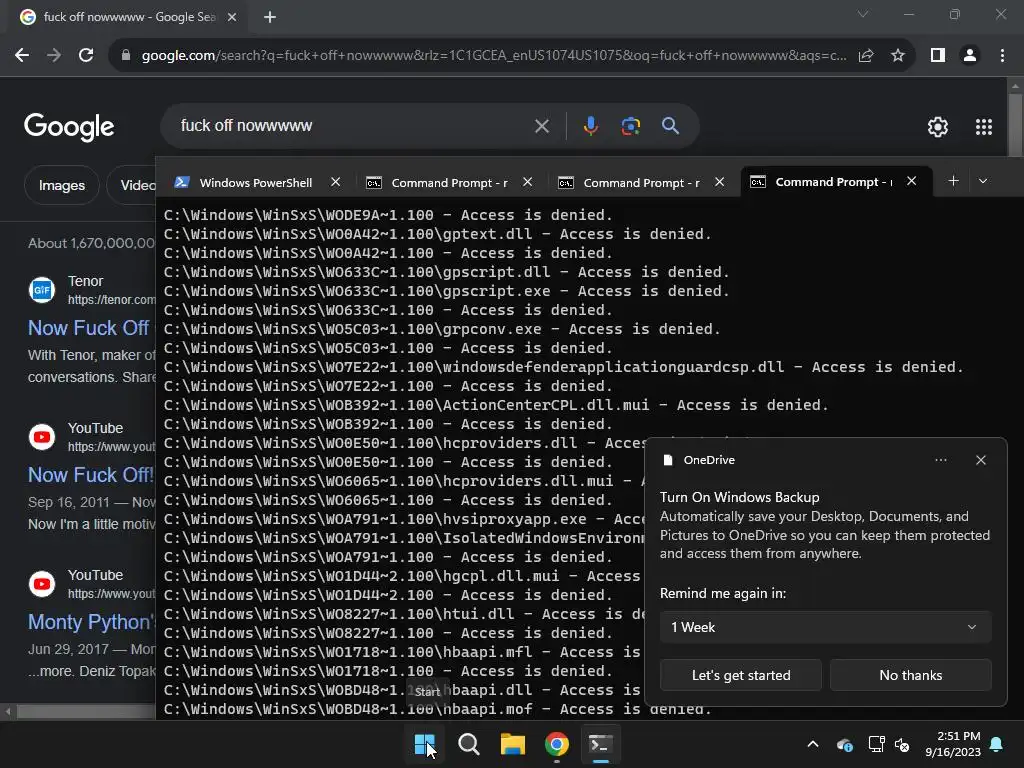Image resolution: width=1024 pixels, height=768 pixels.
Task: Clear the Google search box
Action: click(542, 126)
